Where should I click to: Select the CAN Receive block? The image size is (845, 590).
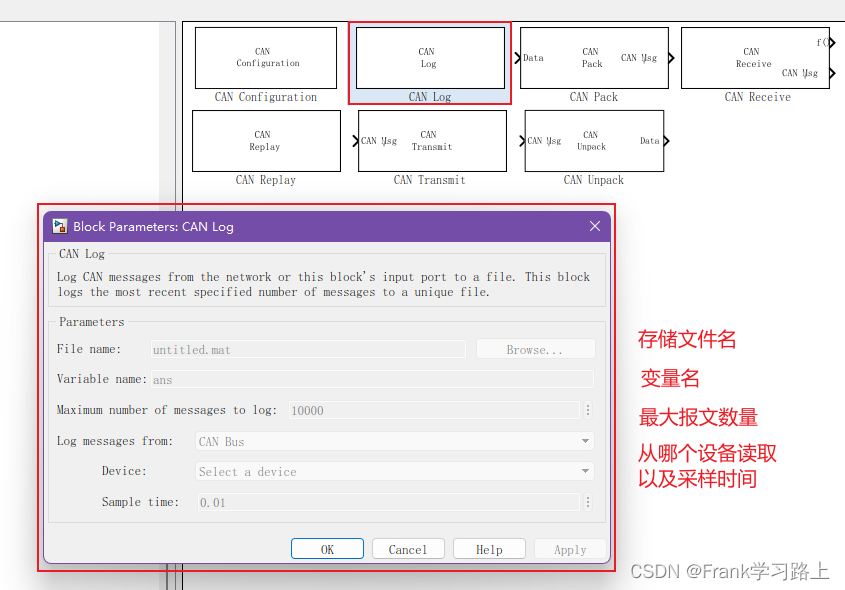click(x=753, y=58)
